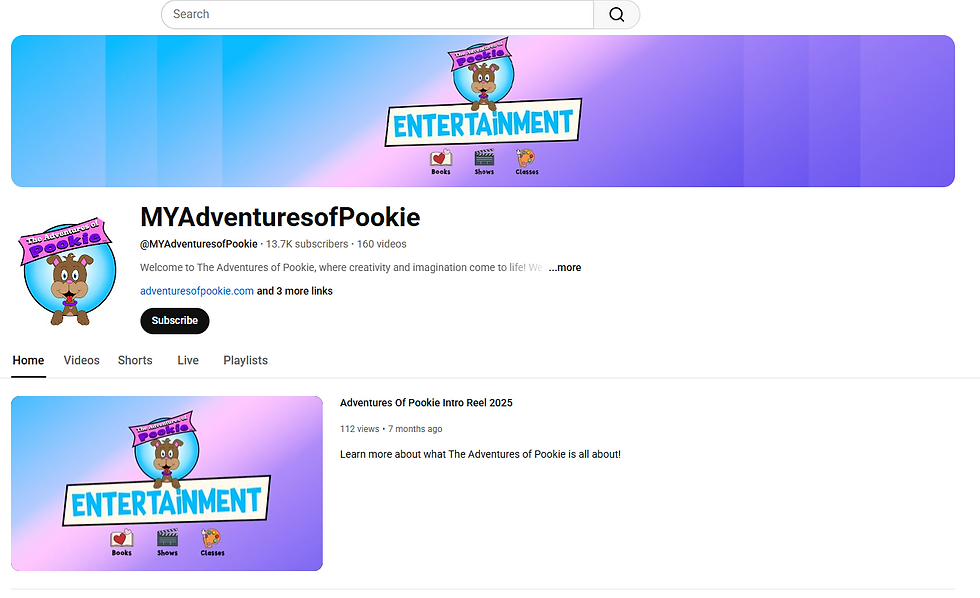The width and height of the screenshot is (980, 598).
Task: Click inside the Search text field
Action: pyautogui.click(x=378, y=14)
